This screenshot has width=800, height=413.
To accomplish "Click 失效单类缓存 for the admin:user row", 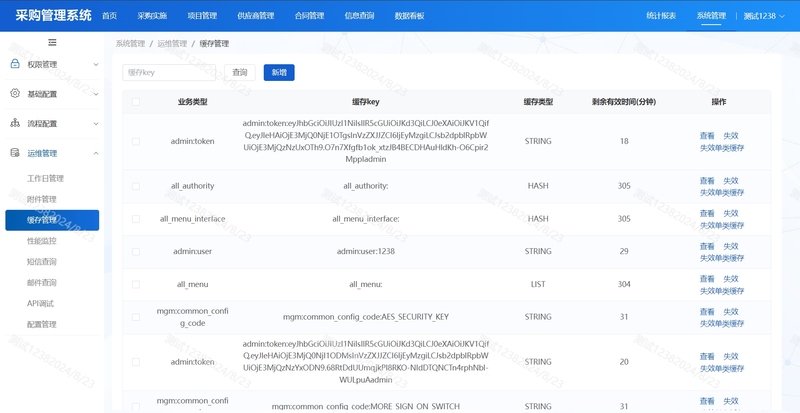I will click(x=722, y=258).
